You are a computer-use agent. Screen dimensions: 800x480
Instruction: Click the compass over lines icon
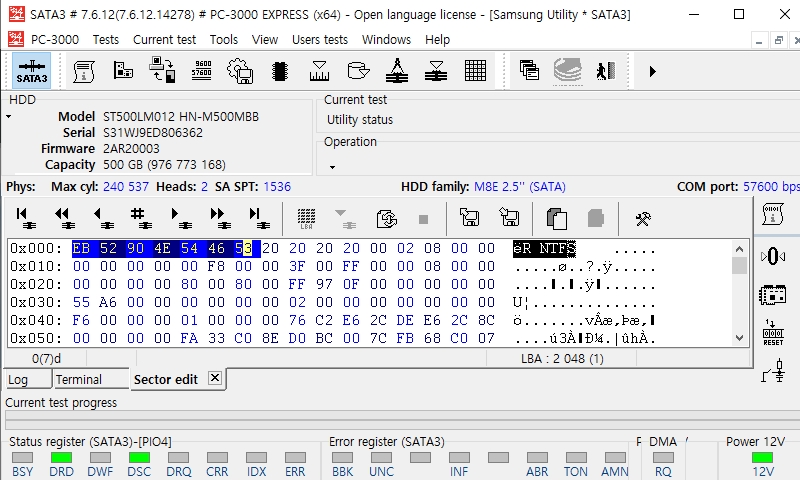[x=397, y=70]
